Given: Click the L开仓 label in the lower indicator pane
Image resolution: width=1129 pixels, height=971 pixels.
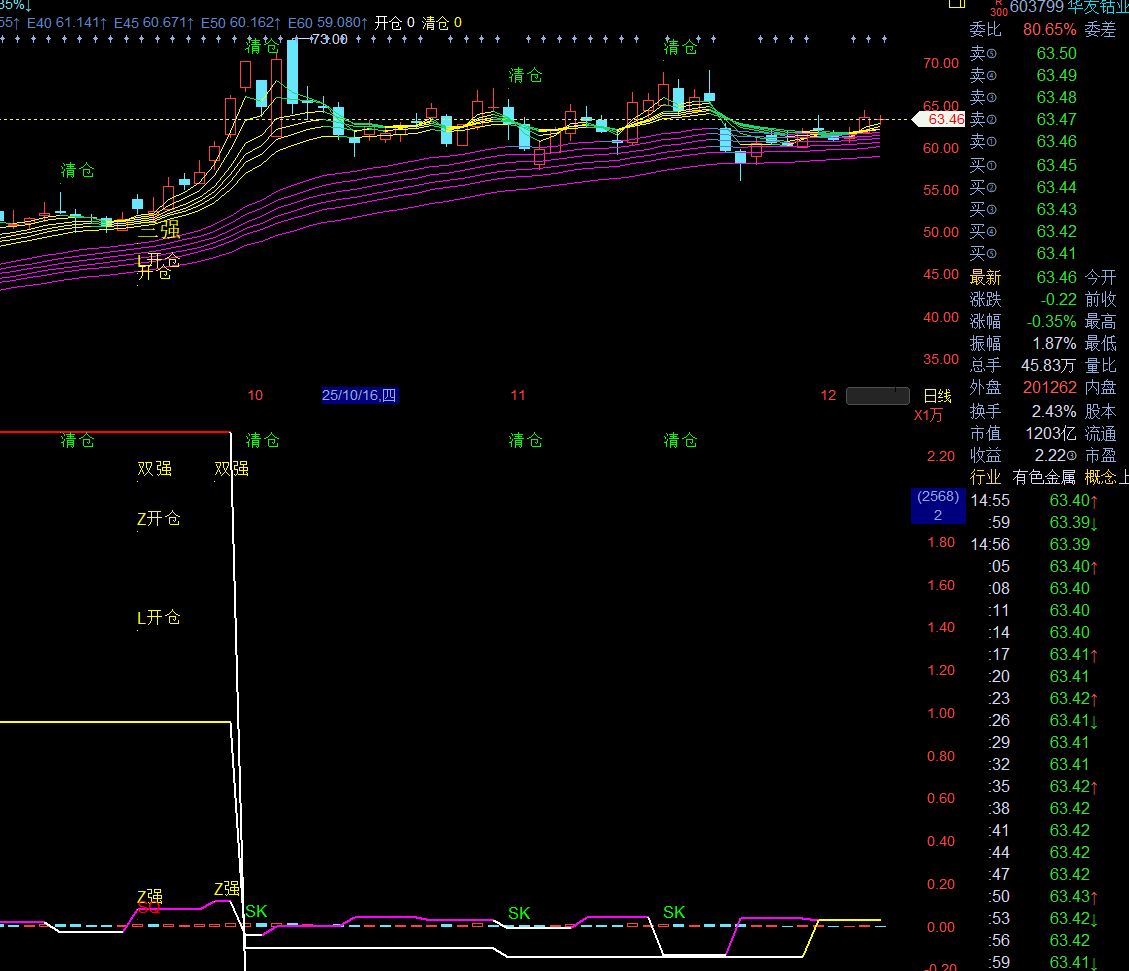Looking at the screenshot, I should pos(158,618).
